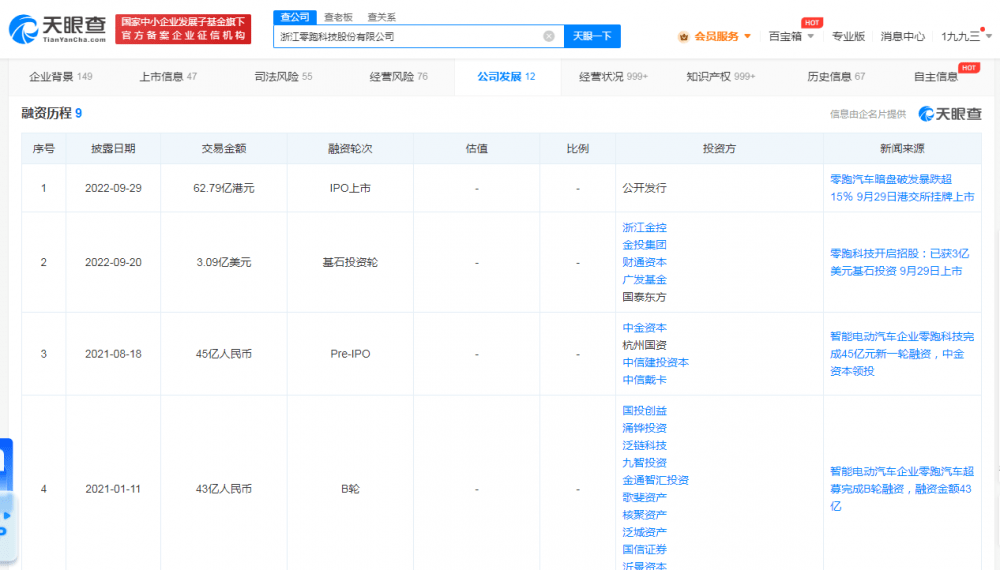The height and width of the screenshot is (570, 1000).
Task: Clear the search box text
Action: click(548, 36)
